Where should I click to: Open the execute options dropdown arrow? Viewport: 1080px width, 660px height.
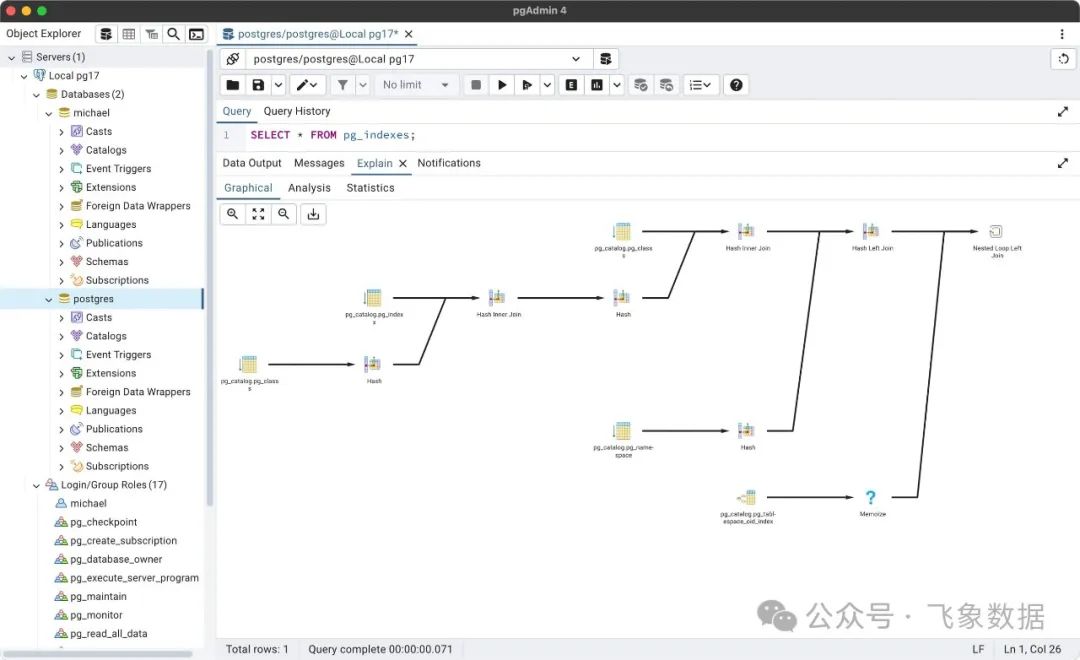pos(547,85)
